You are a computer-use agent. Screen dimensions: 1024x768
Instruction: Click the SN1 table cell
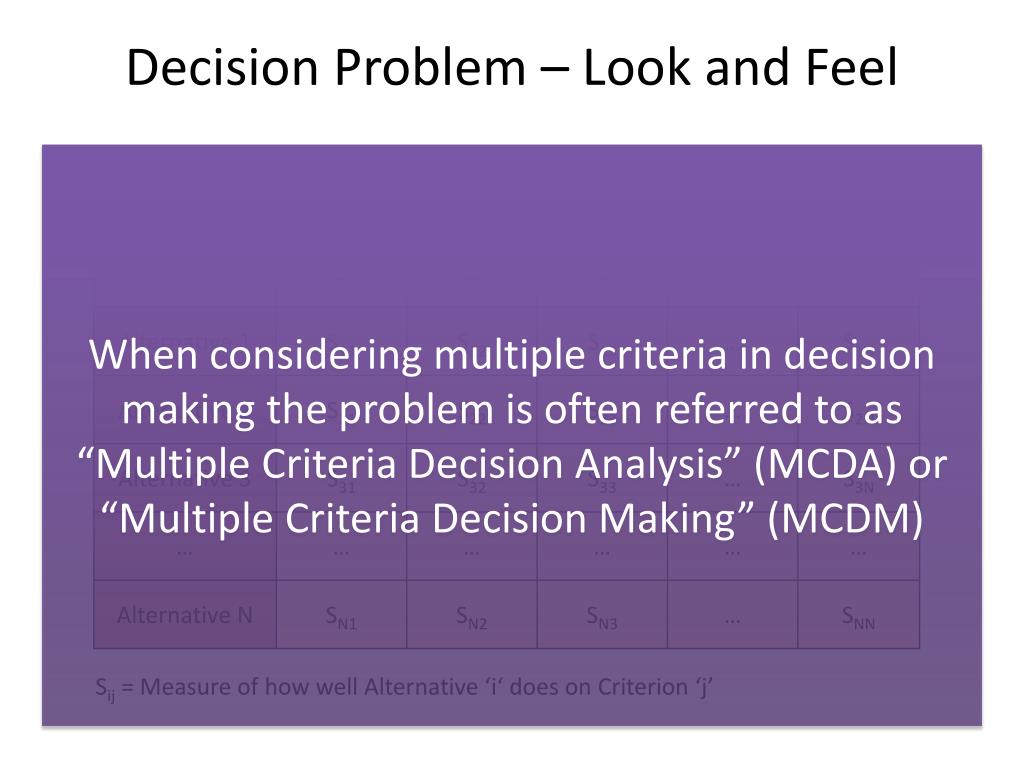tap(342, 615)
